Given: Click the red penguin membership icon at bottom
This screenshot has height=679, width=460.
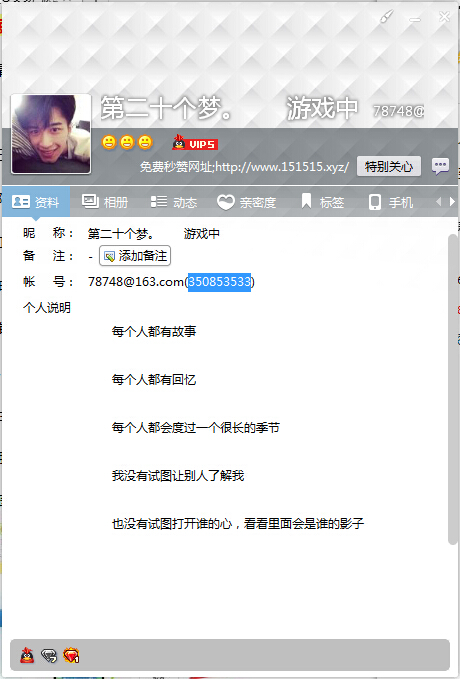Looking at the screenshot, I should tap(27, 656).
